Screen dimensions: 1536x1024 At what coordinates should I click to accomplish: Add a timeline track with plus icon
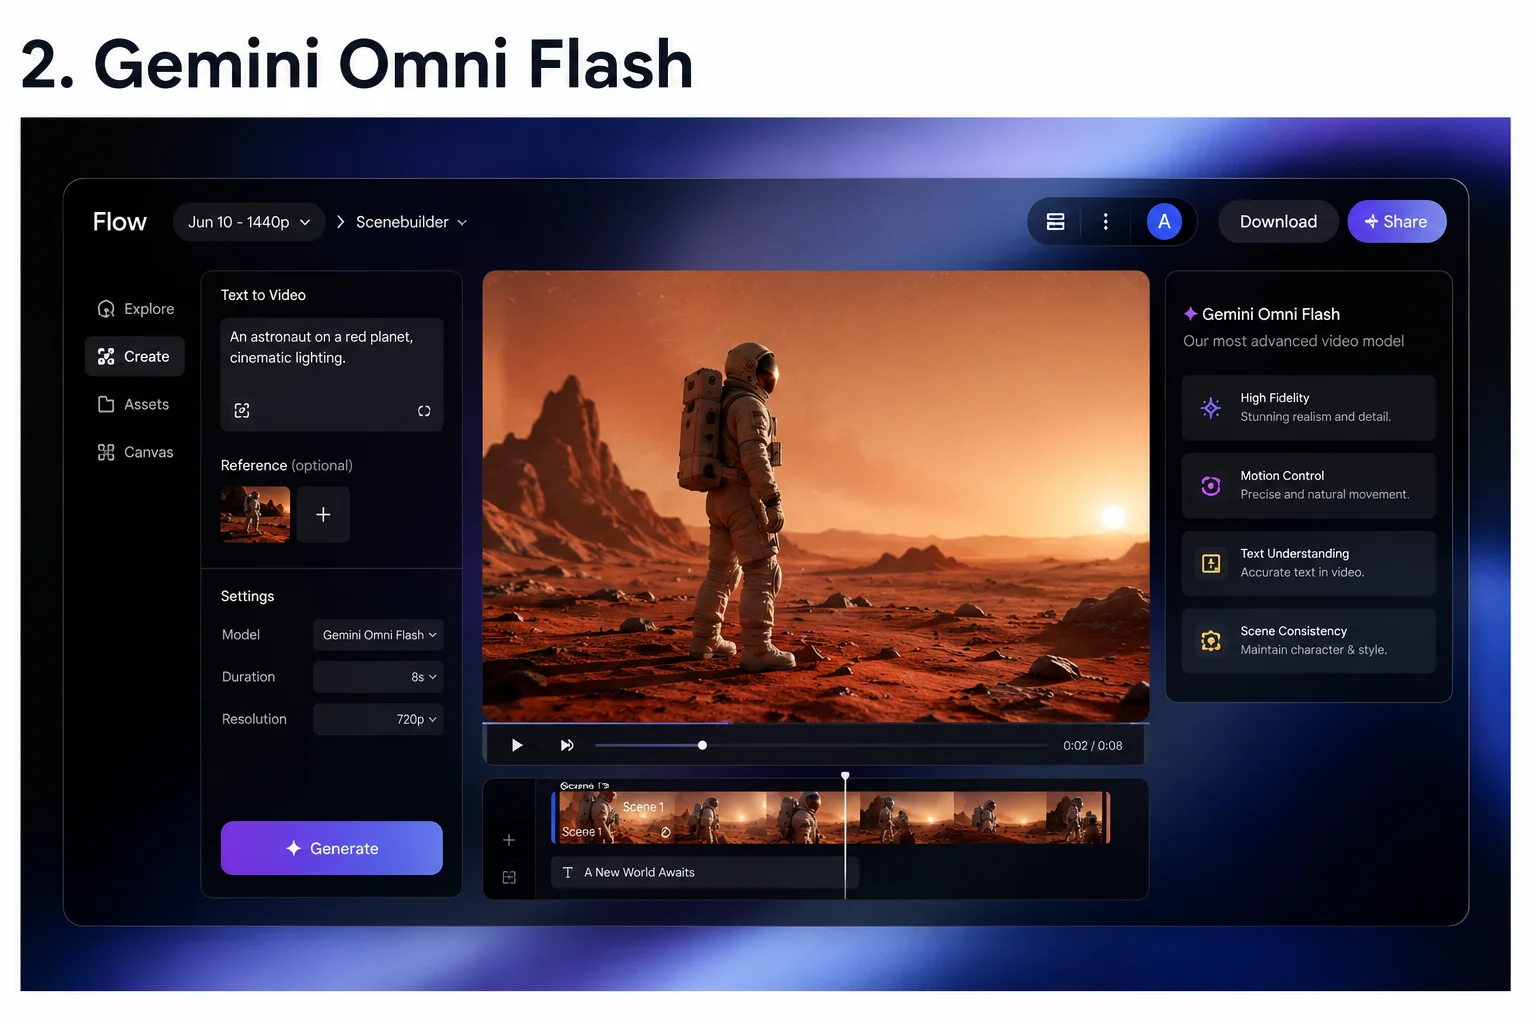509,840
